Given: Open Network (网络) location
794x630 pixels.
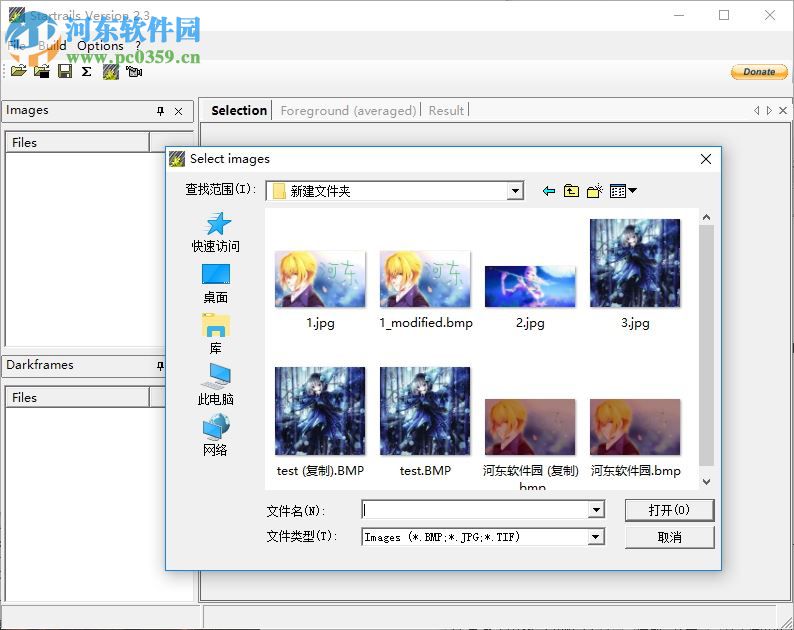Looking at the screenshot, I should point(216,436).
